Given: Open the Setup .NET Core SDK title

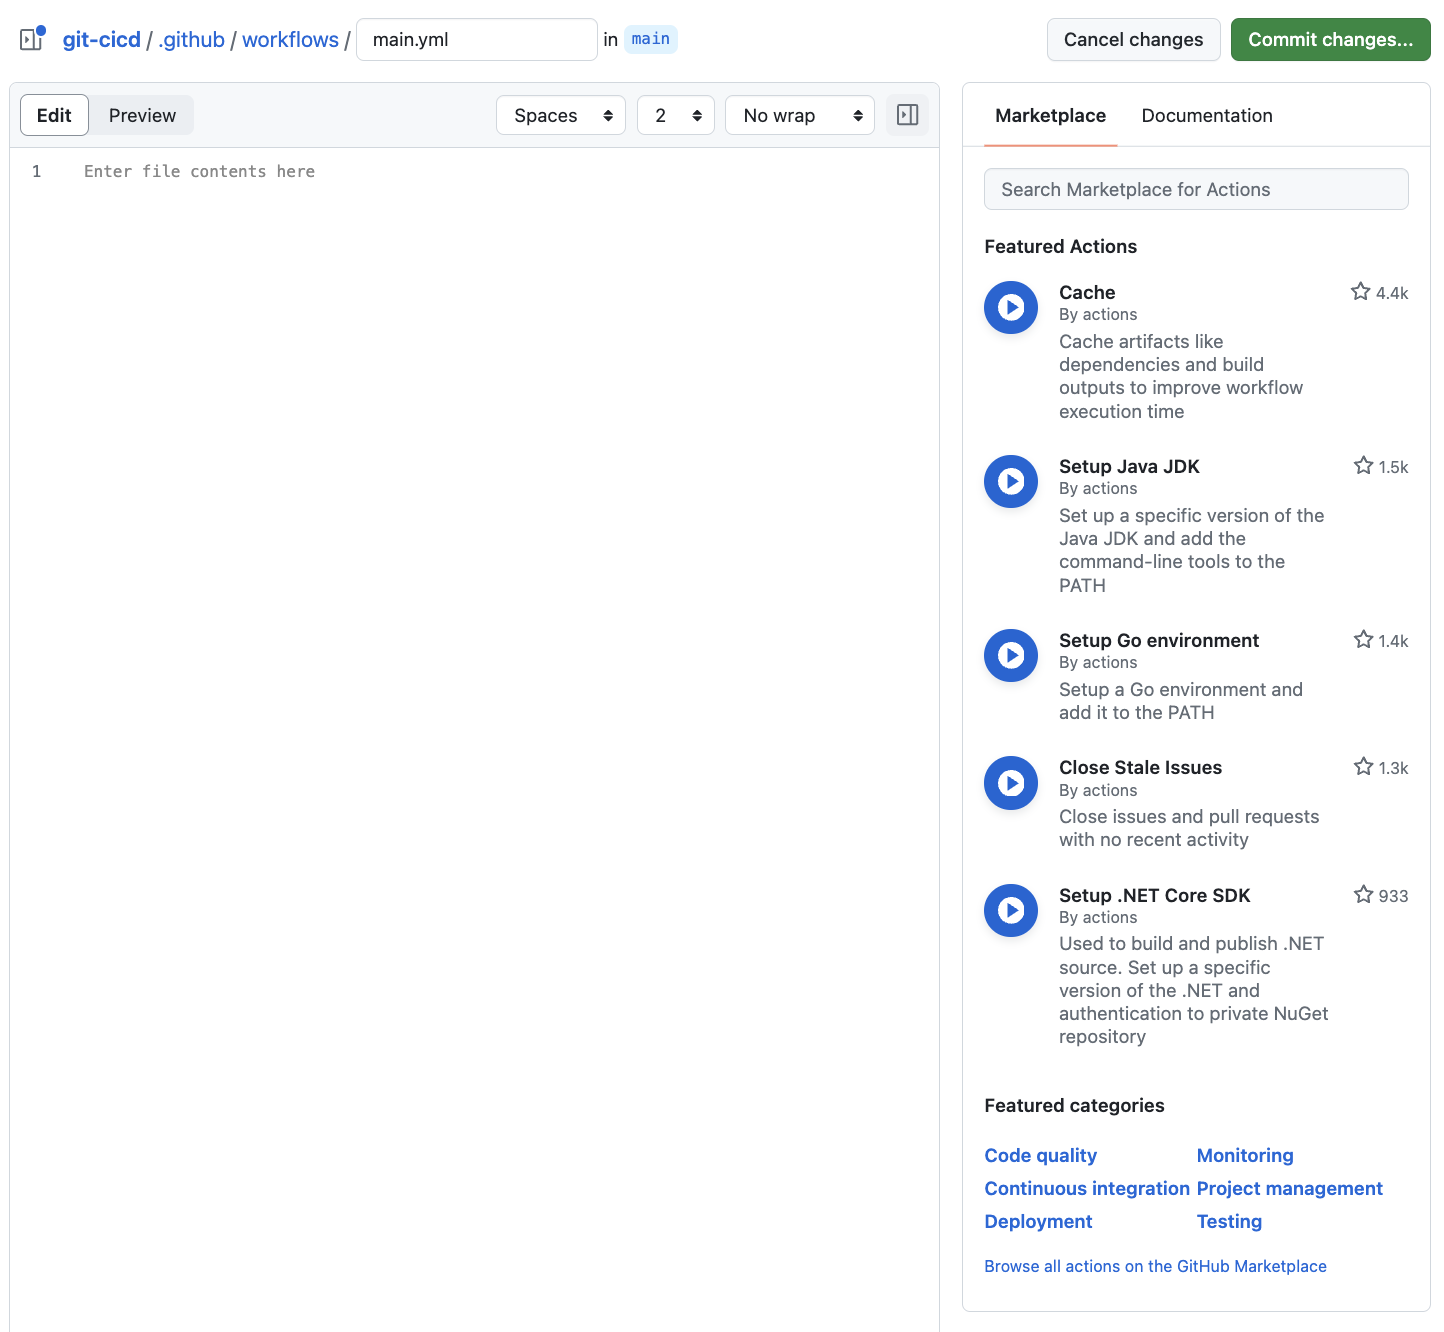Looking at the screenshot, I should 1155,895.
